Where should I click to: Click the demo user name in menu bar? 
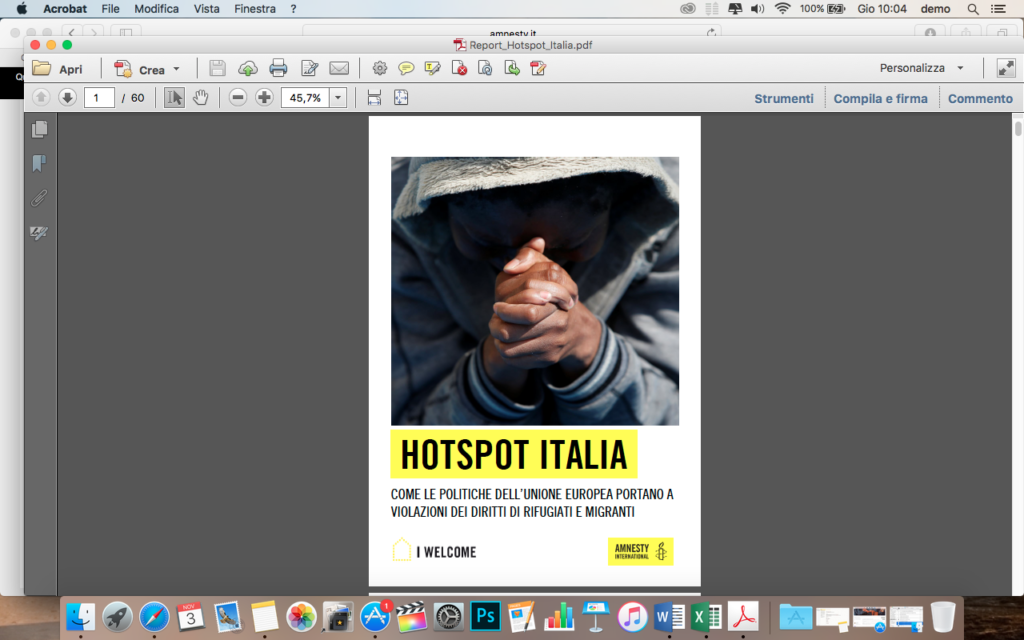[935, 8]
